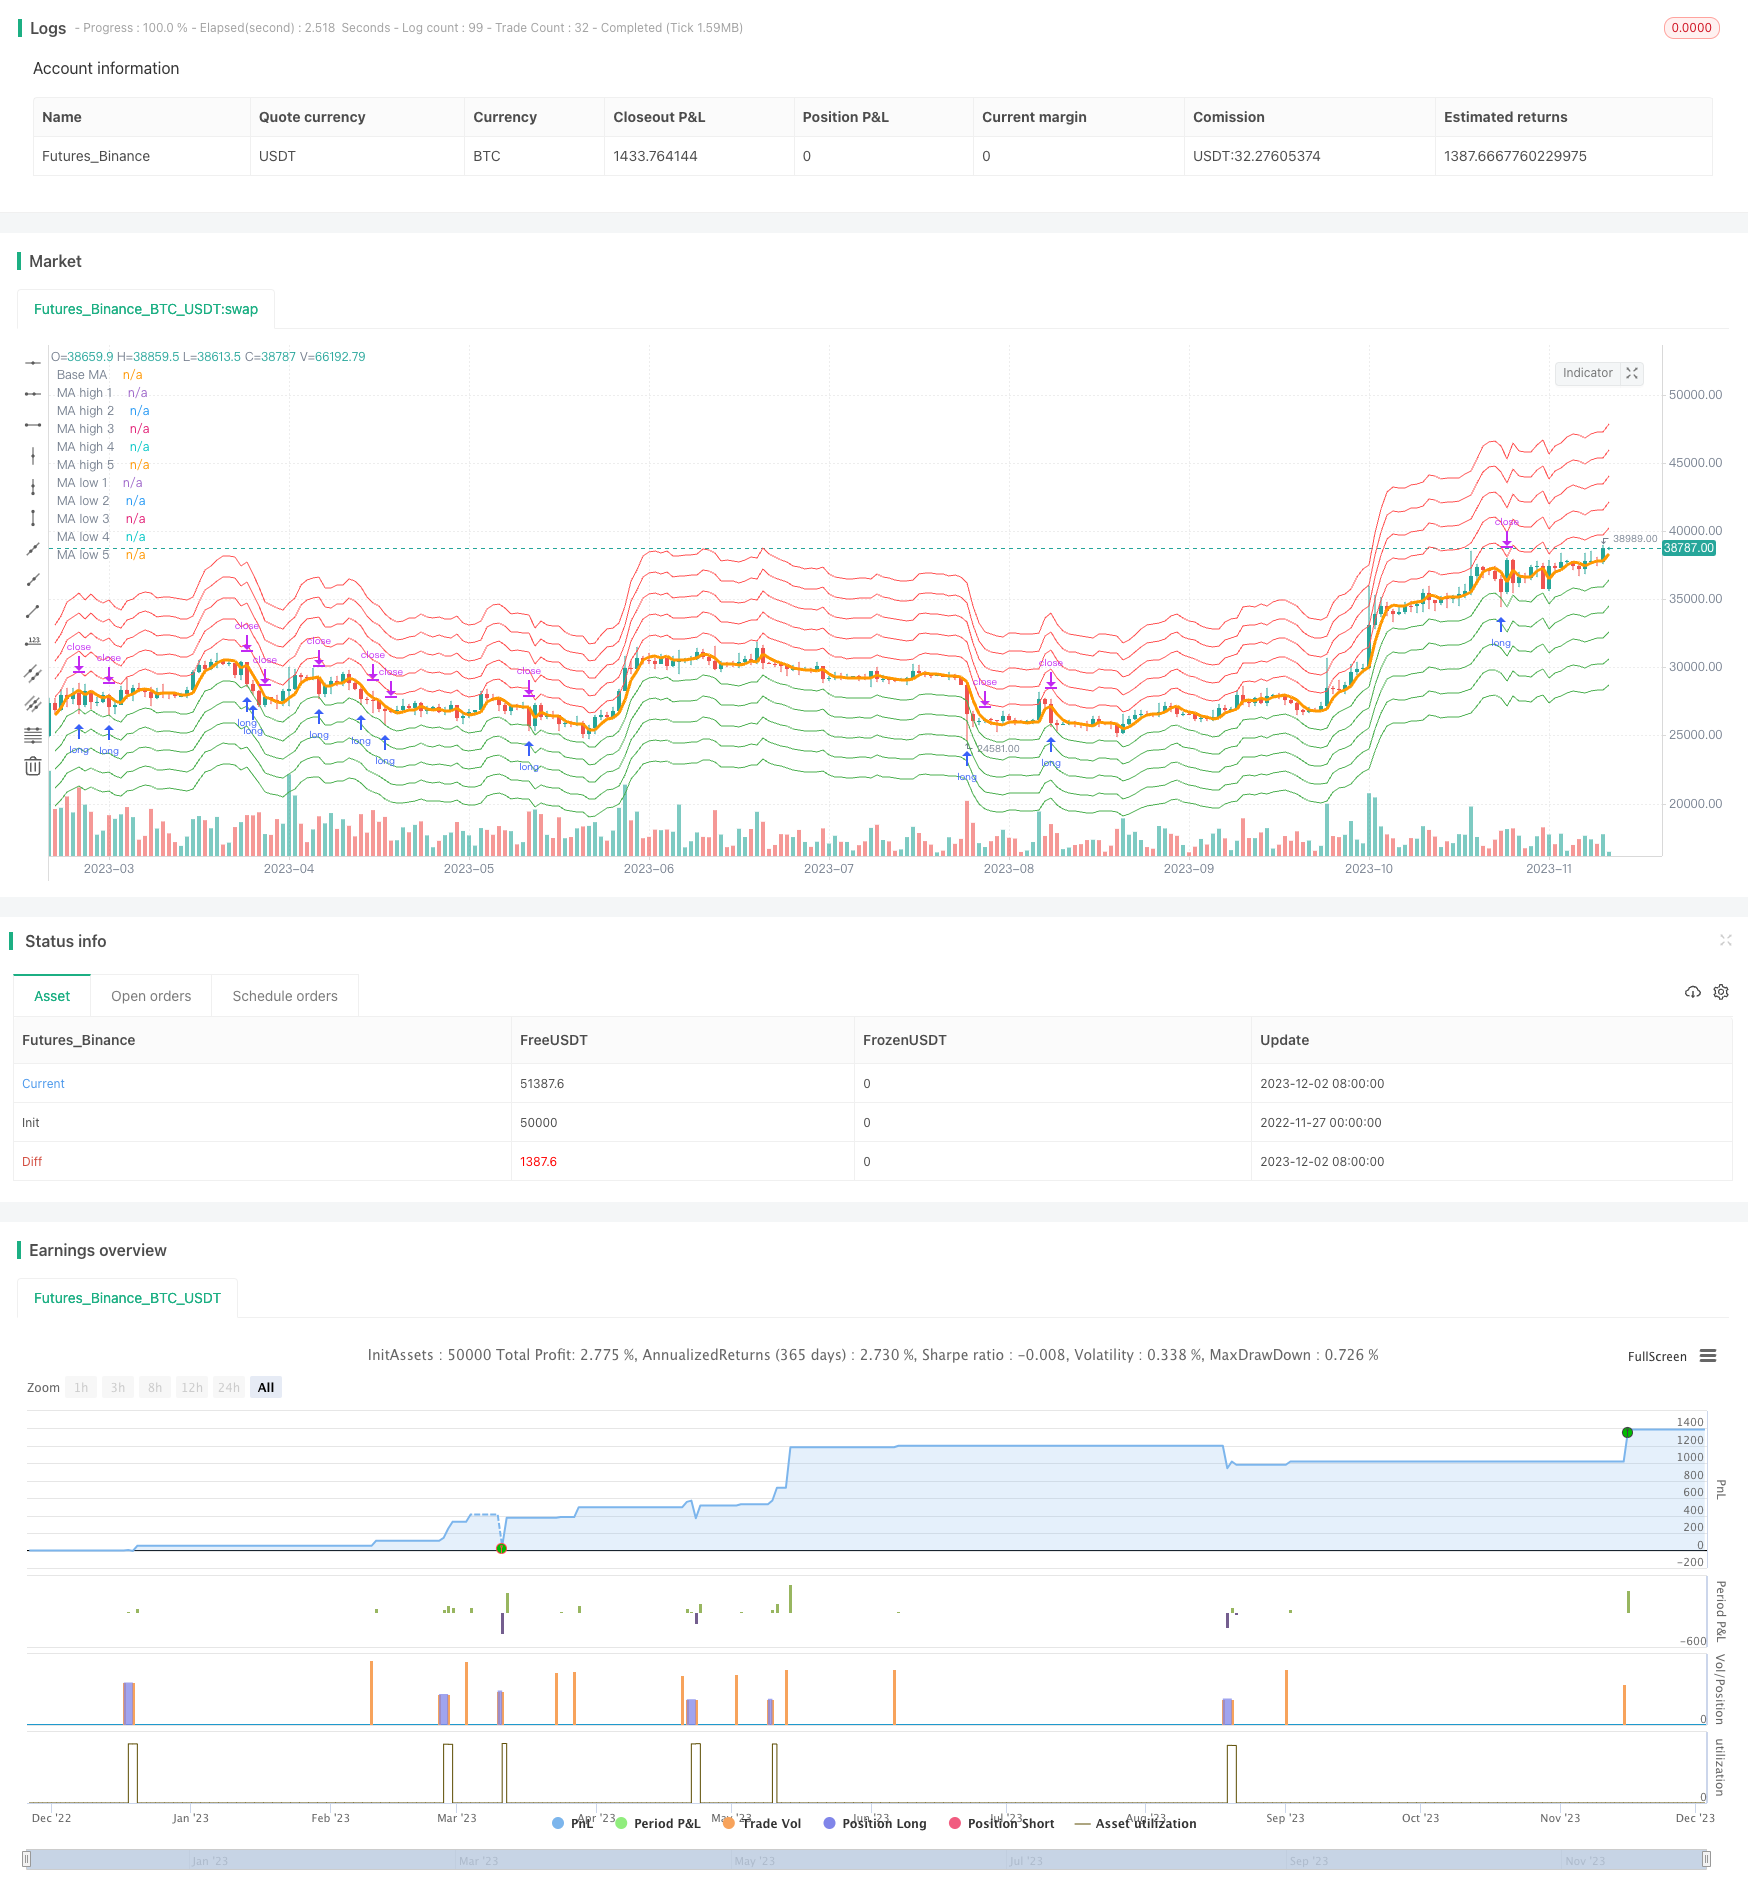Click the right handle of the range navigator
This screenshot has width=1748, height=1898.
coord(1706,1859)
